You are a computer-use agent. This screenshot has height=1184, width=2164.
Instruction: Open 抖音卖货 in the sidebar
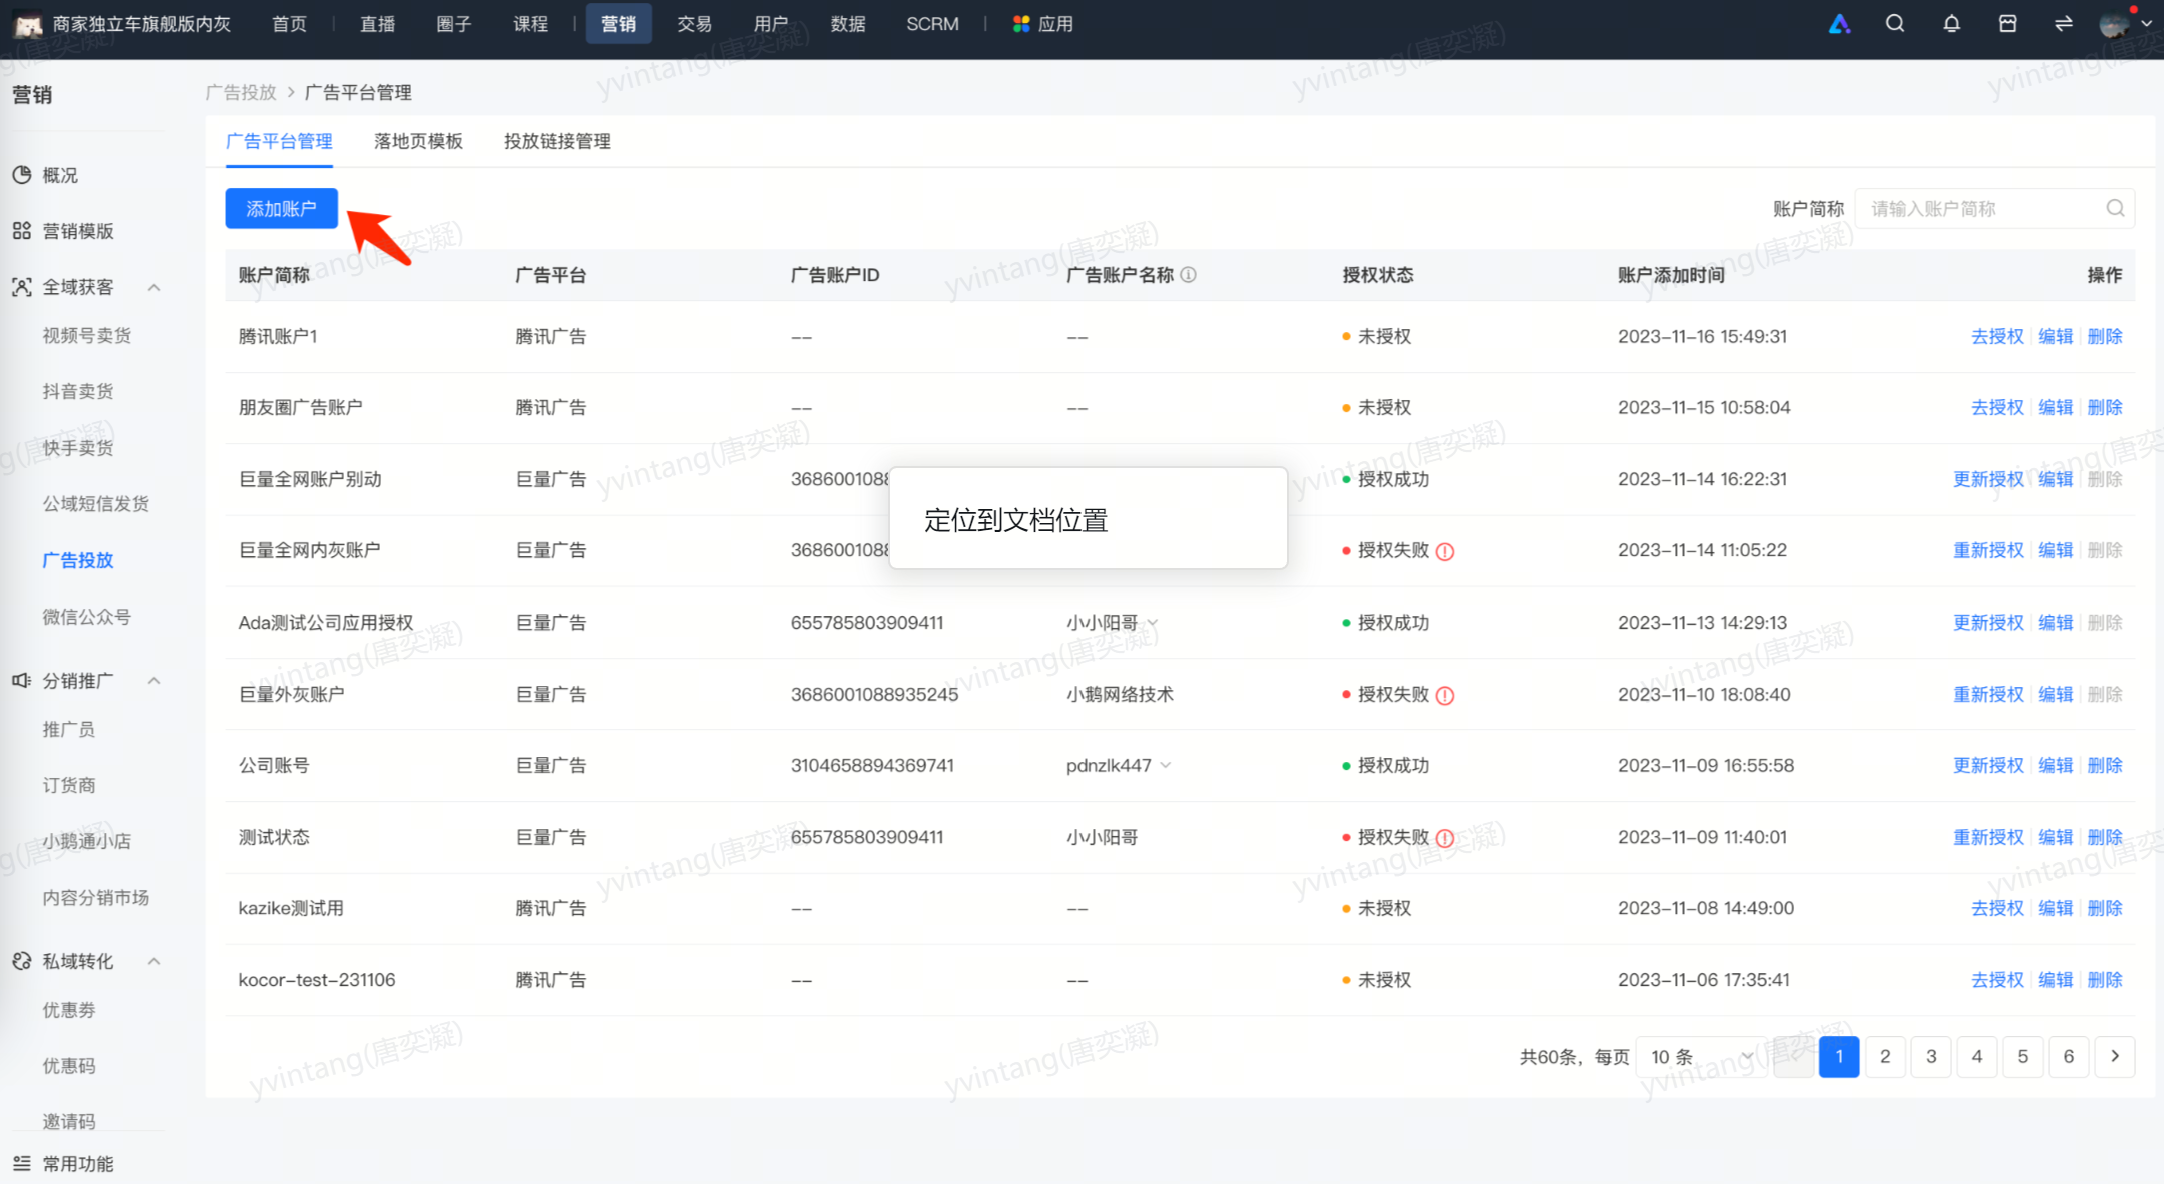click(78, 391)
